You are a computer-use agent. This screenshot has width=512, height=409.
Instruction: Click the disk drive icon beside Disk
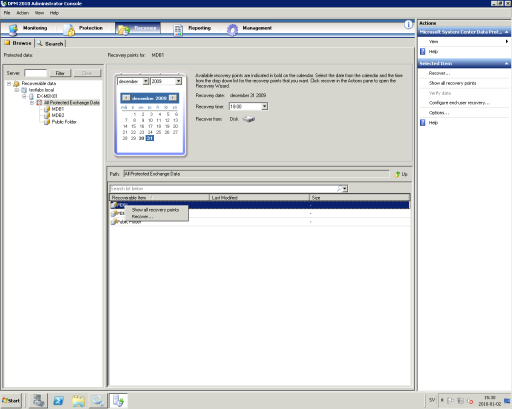(249, 119)
